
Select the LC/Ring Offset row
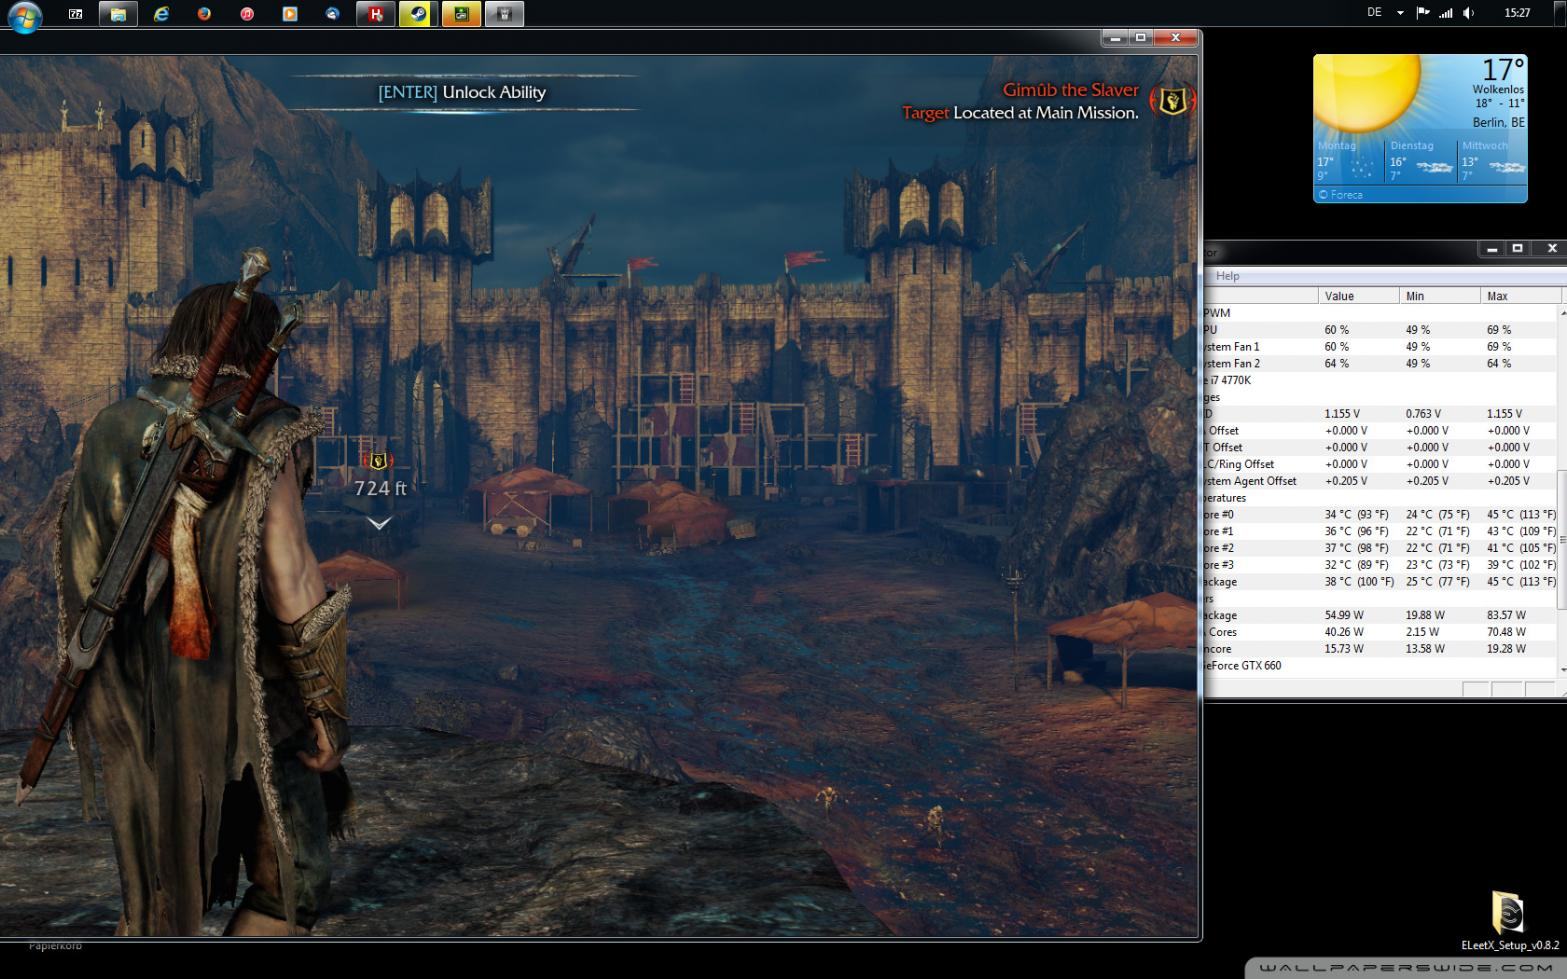pyautogui.click(x=1380, y=464)
